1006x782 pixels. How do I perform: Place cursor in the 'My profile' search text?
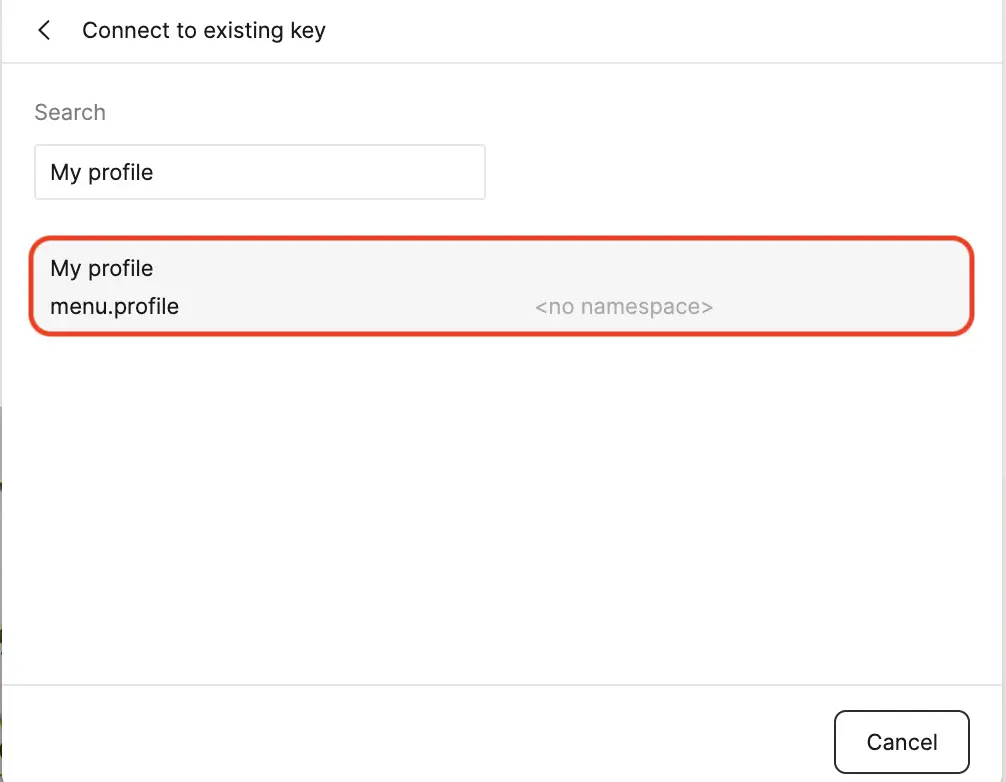[x=102, y=172]
